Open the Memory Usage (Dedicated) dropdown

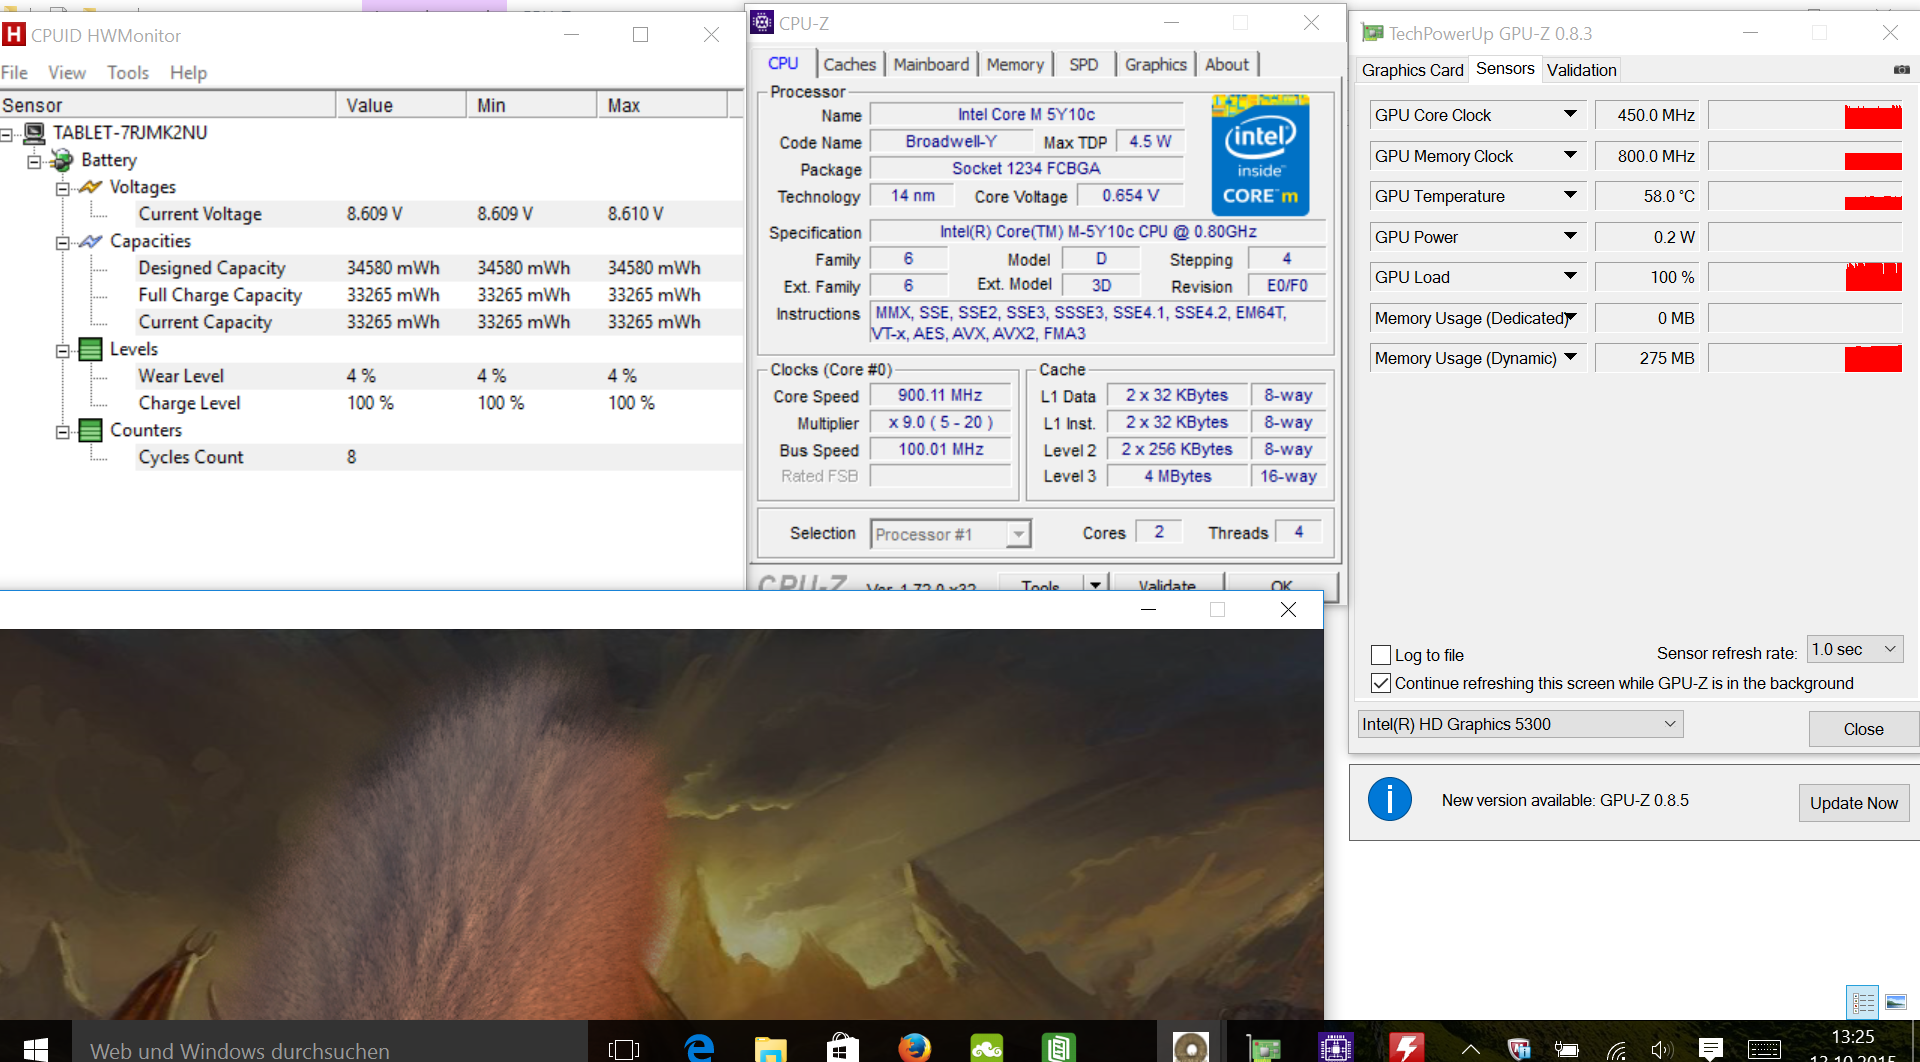click(x=1571, y=317)
